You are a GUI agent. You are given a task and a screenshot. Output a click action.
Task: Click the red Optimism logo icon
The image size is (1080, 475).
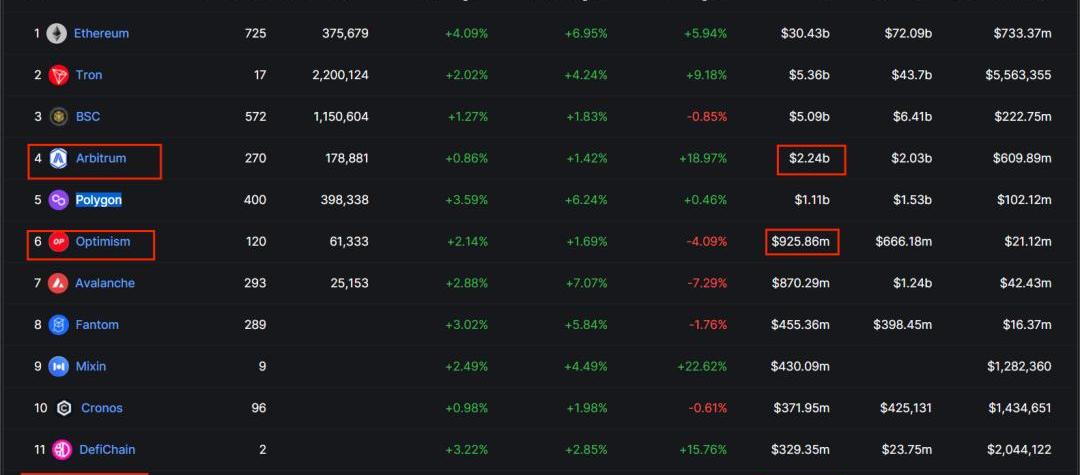(59, 242)
